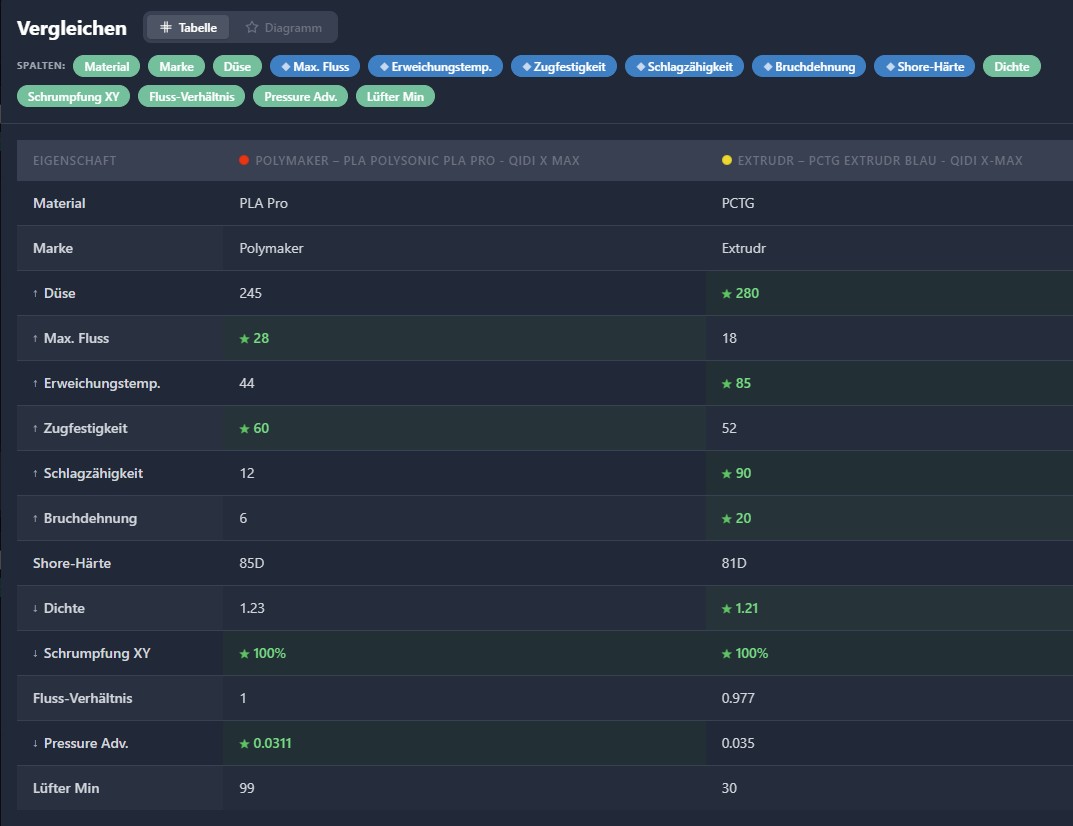Click the Zugfestigkeit value 52
This screenshot has height=826, width=1073.
tap(729, 428)
